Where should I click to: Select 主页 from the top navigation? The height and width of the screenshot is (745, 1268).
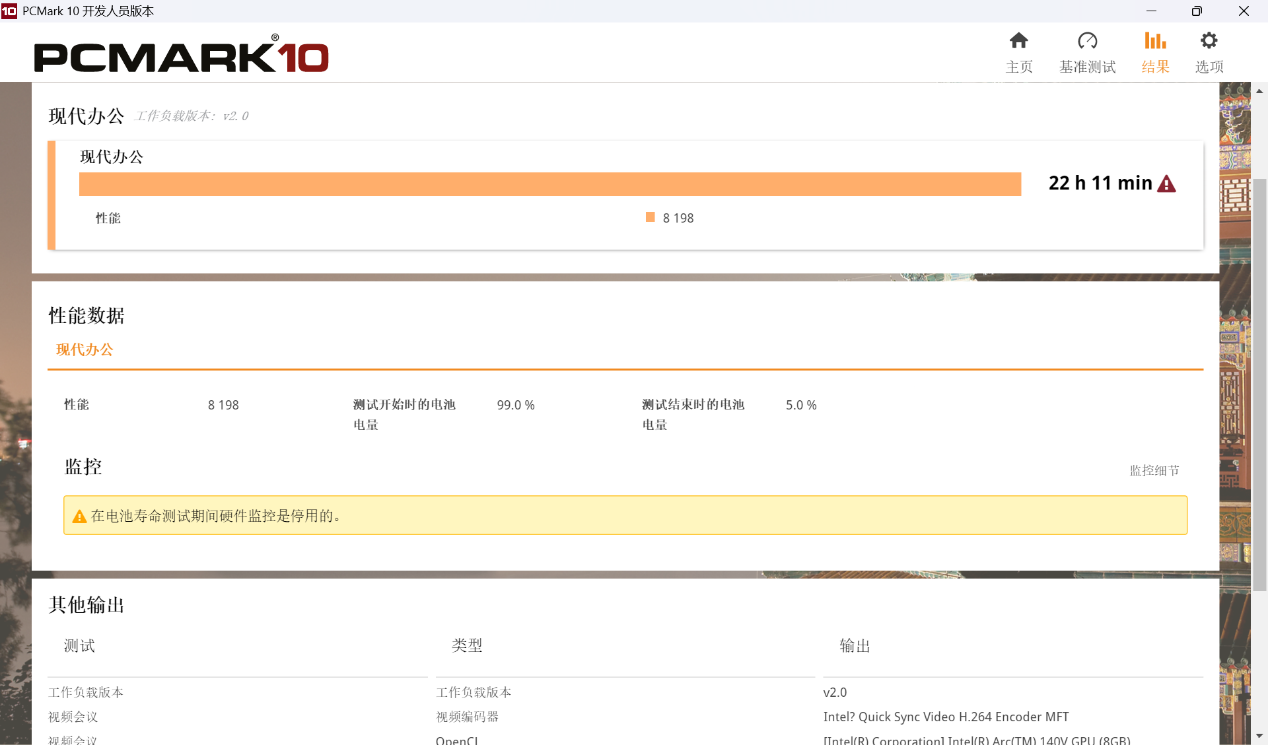(1019, 67)
